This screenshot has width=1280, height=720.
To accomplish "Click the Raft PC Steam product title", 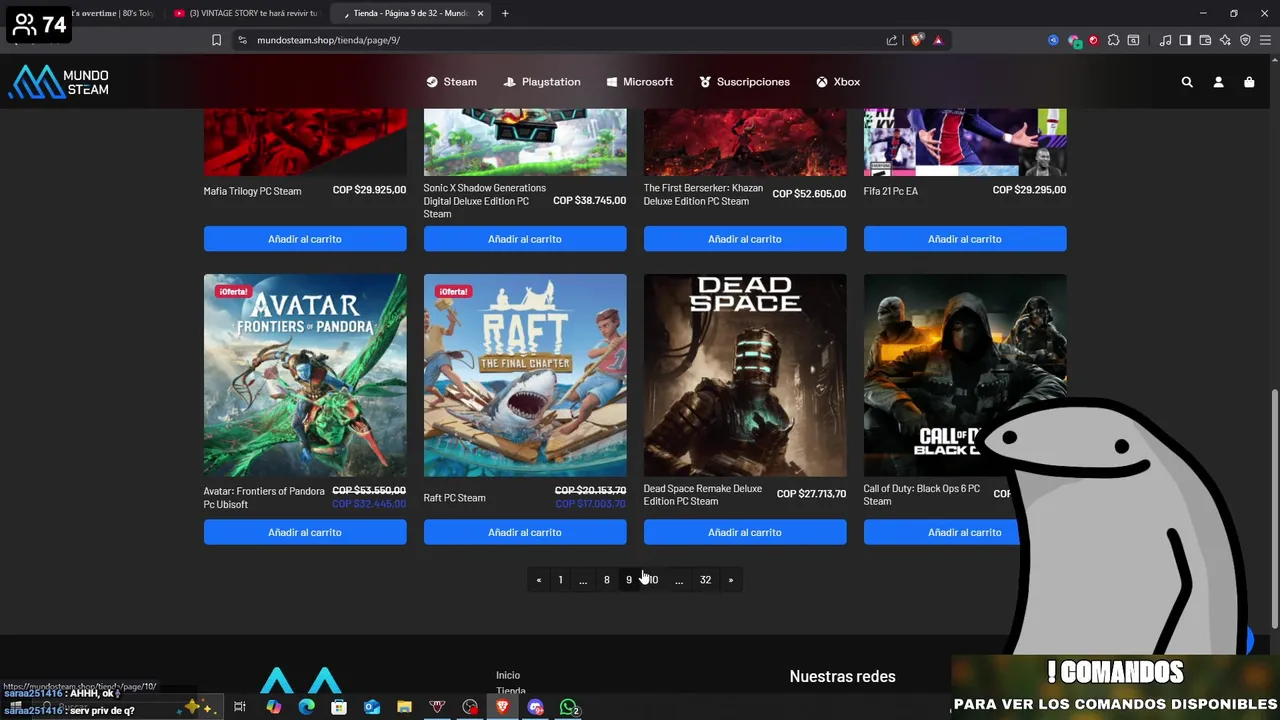I will 454,498.
